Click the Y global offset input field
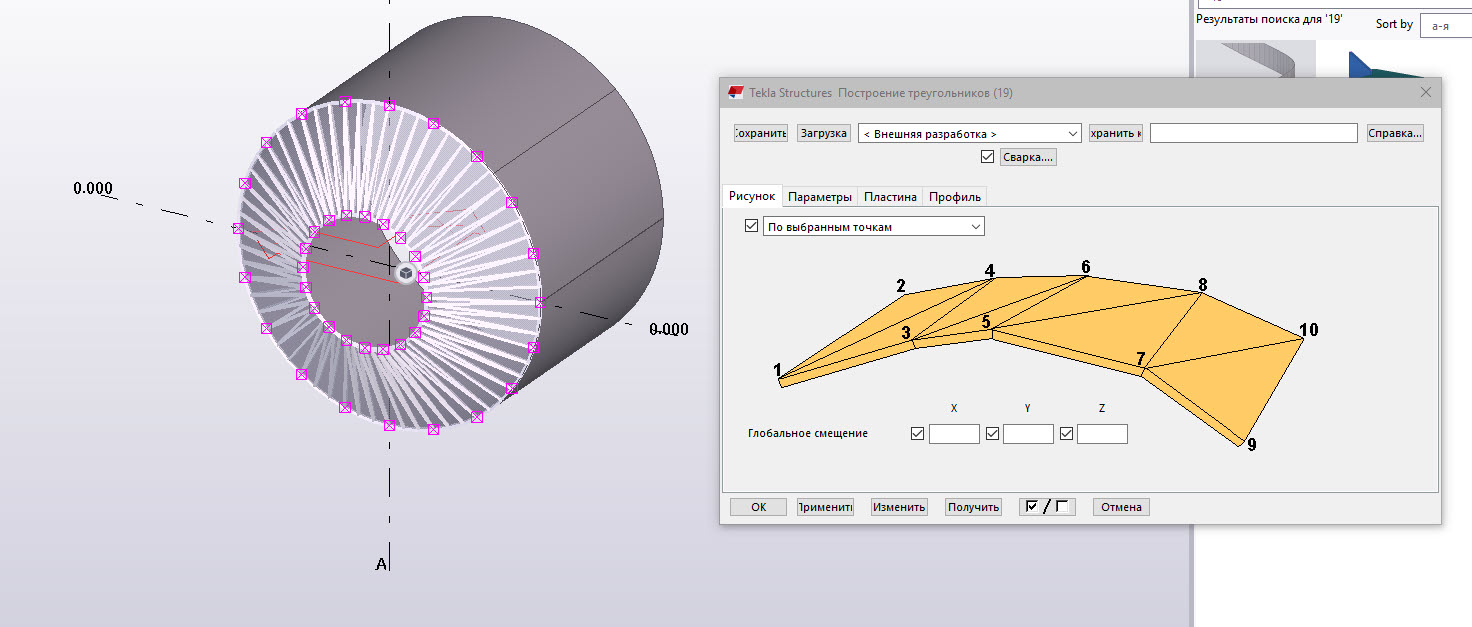Image resolution: width=1472 pixels, height=627 pixels. pos(1028,434)
